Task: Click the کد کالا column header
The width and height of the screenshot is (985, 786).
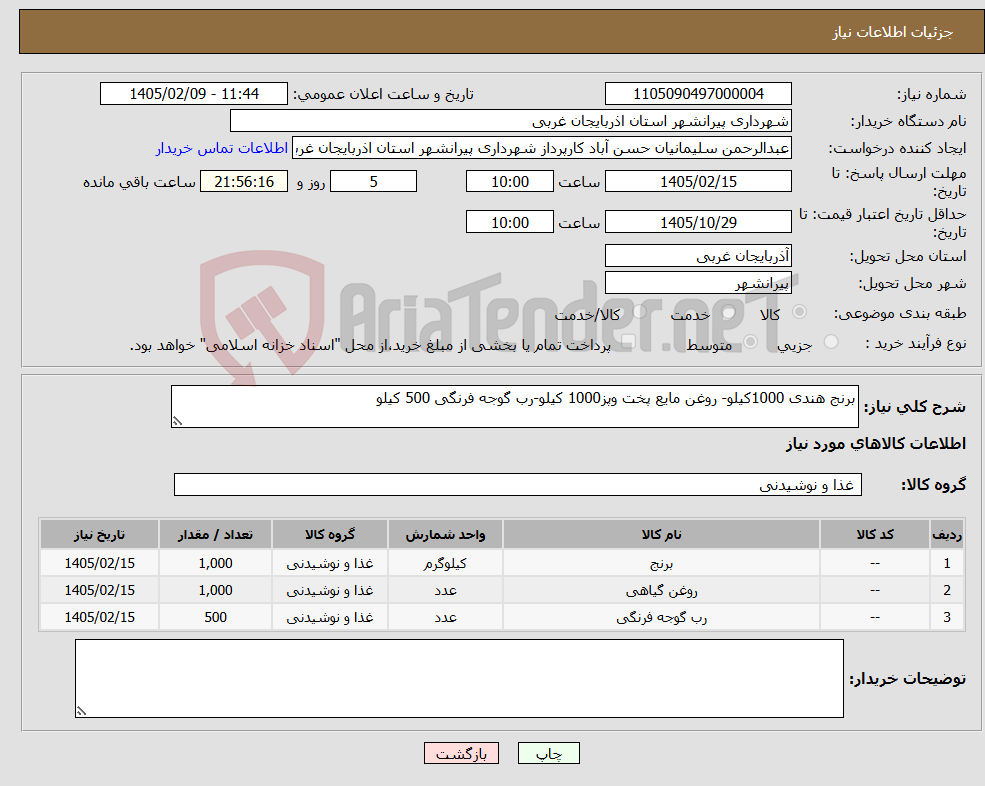Action: click(x=874, y=535)
